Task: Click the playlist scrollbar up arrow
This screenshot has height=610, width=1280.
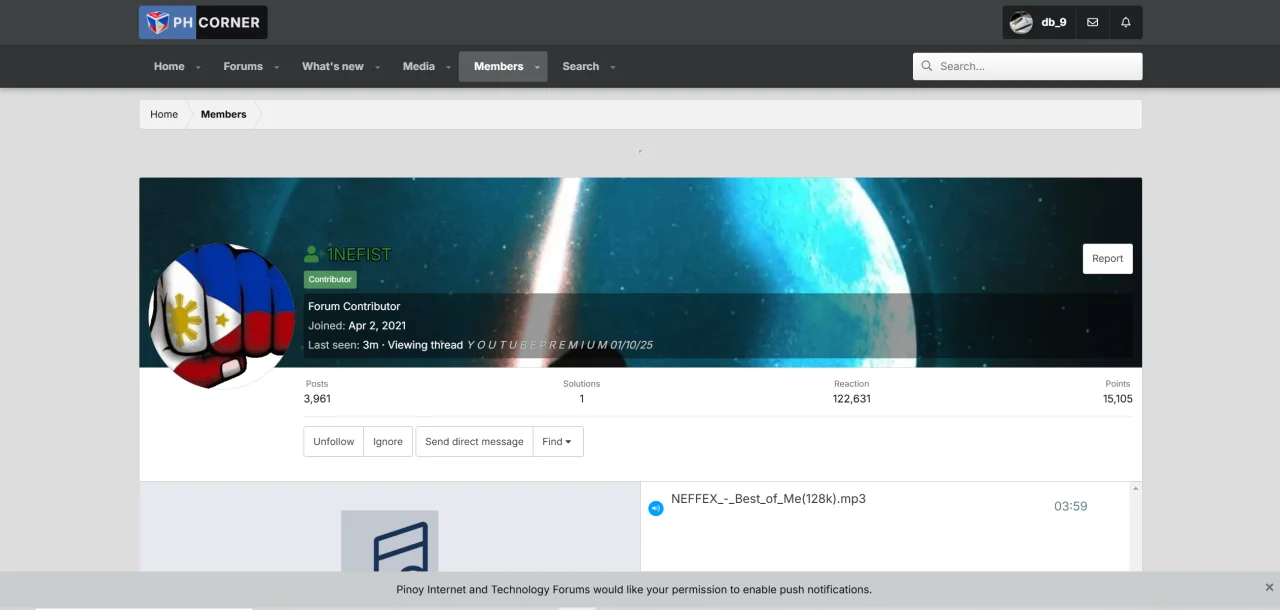Action: [x=1135, y=489]
